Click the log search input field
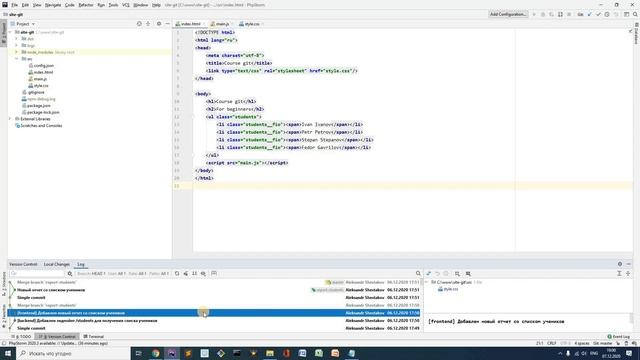Screen dimensions: 640x360 (37, 273)
